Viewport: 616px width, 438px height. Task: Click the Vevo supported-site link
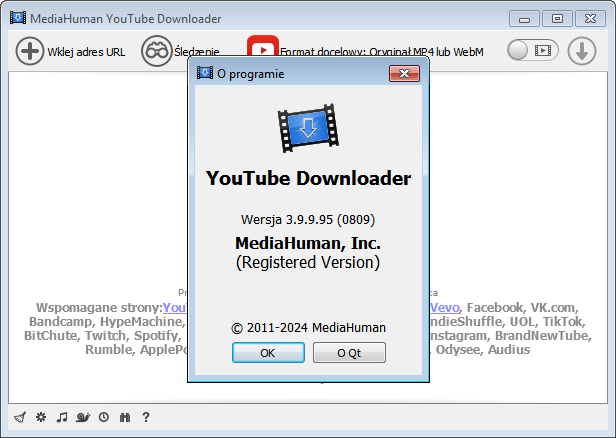tap(445, 308)
